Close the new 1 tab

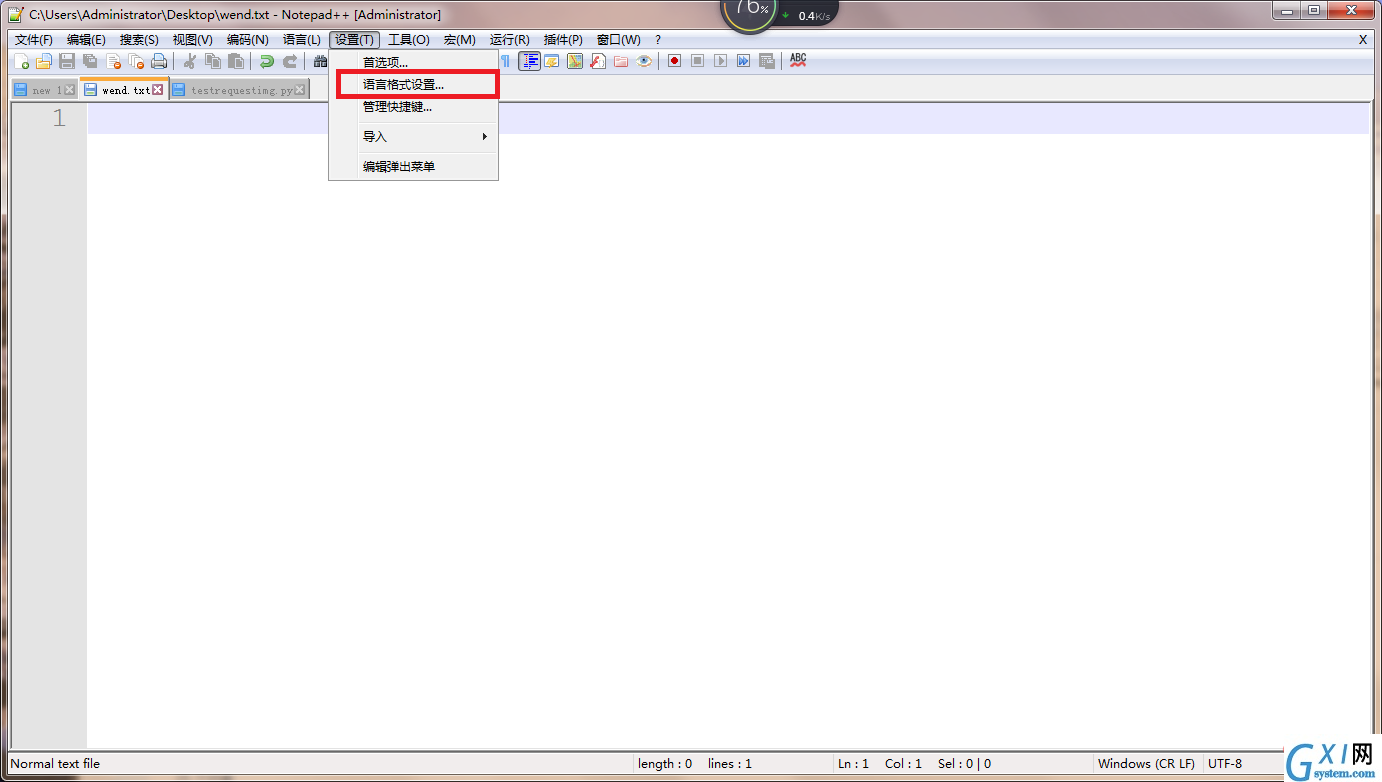(70, 90)
